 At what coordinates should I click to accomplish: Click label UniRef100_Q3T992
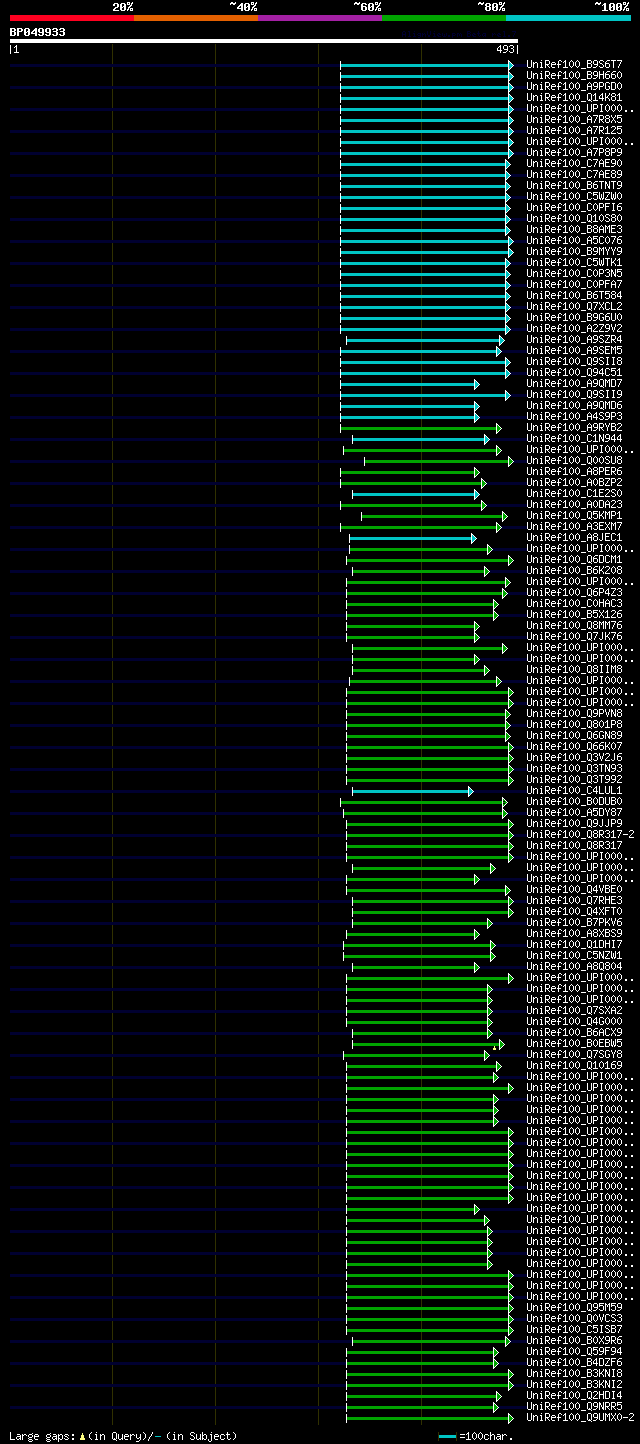pyautogui.click(x=574, y=779)
